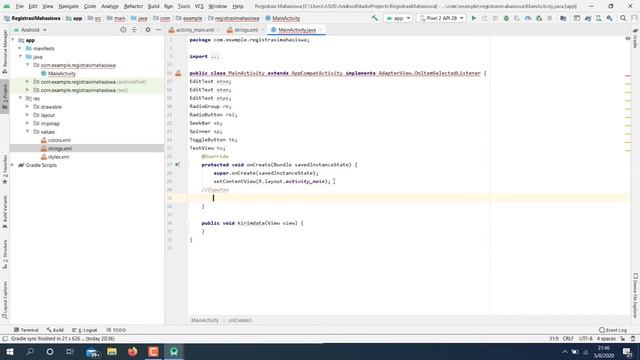Open Search Everywhere magnifier icon
The width and height of the screenshot is (640, 360).
click(x=623, y=18)
